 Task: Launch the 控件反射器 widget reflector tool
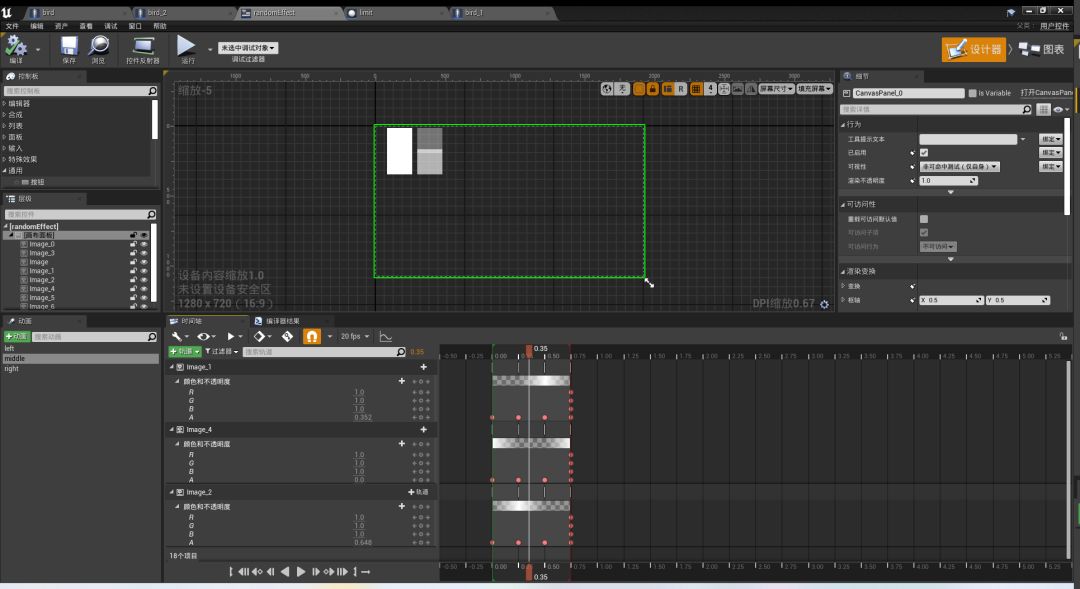coord(143,46)
